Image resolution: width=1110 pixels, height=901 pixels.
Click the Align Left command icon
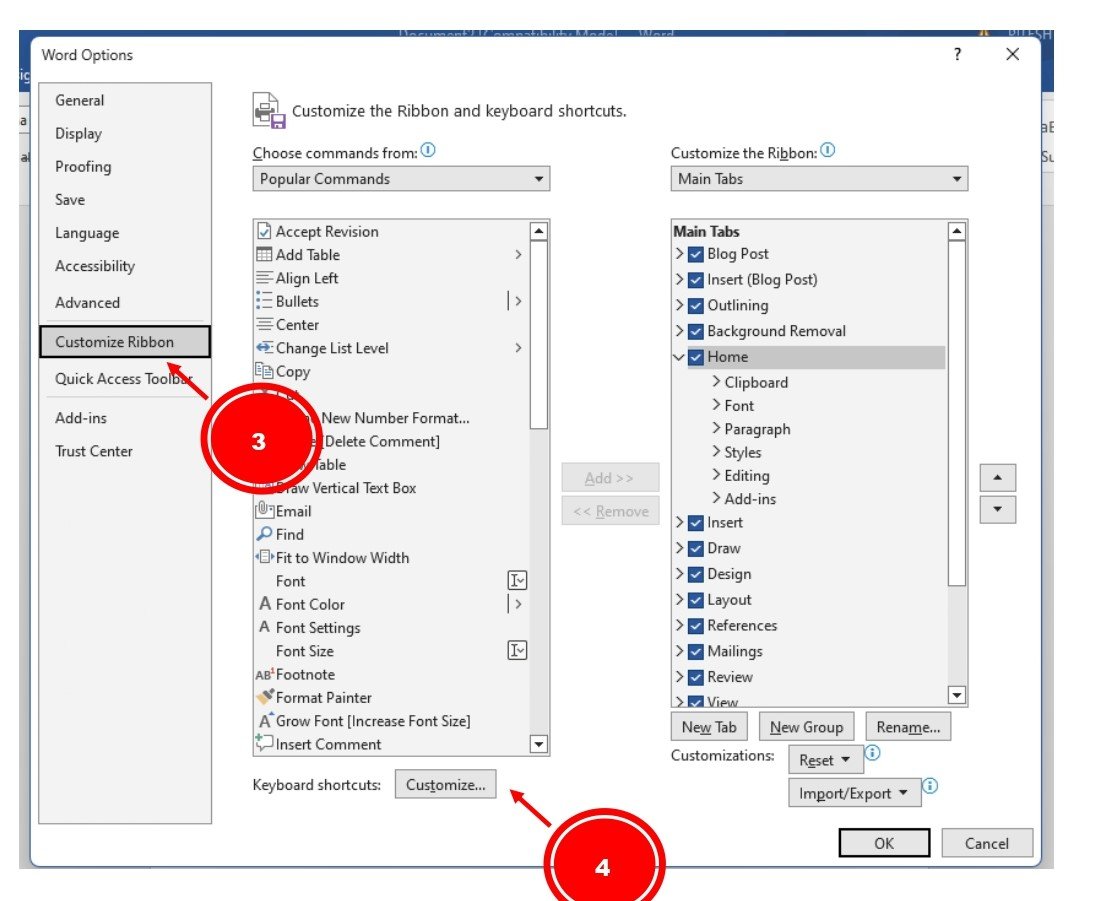(264, 278)
